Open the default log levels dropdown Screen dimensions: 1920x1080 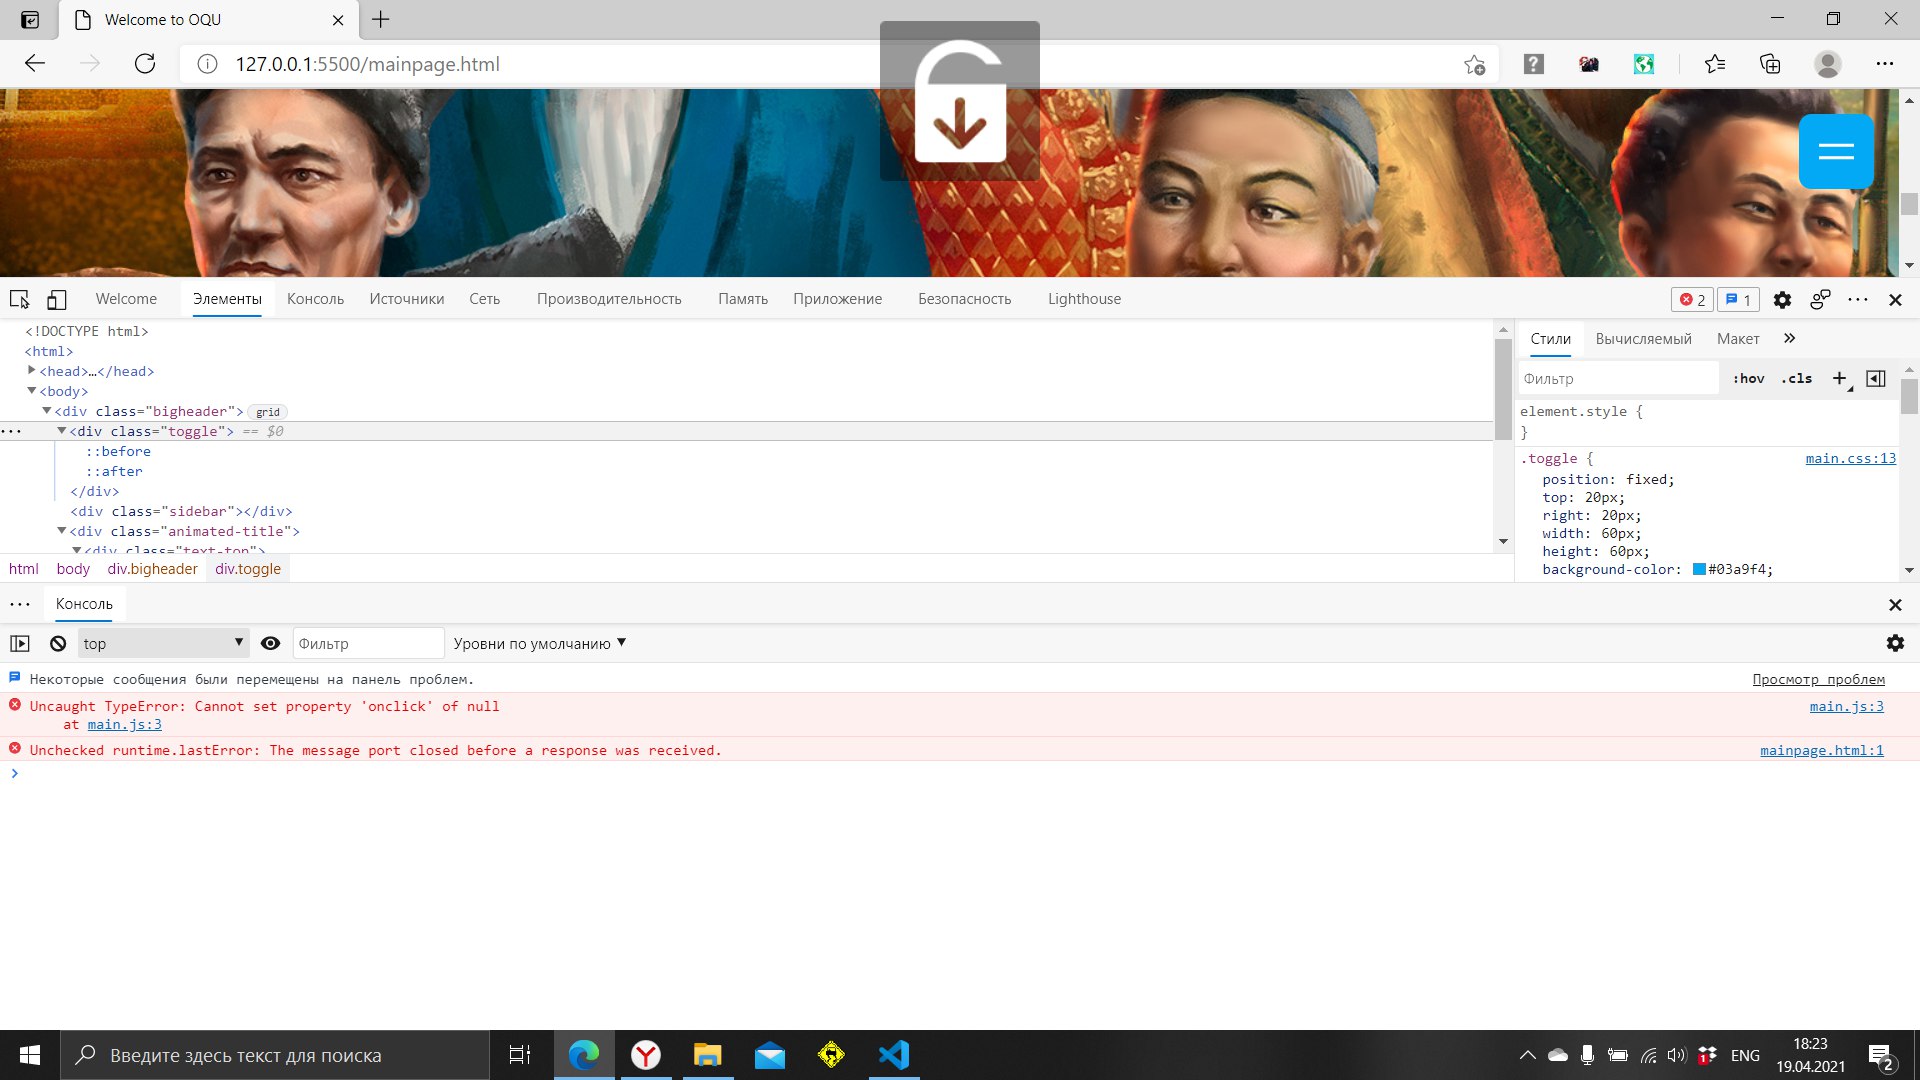click(539, 643)
